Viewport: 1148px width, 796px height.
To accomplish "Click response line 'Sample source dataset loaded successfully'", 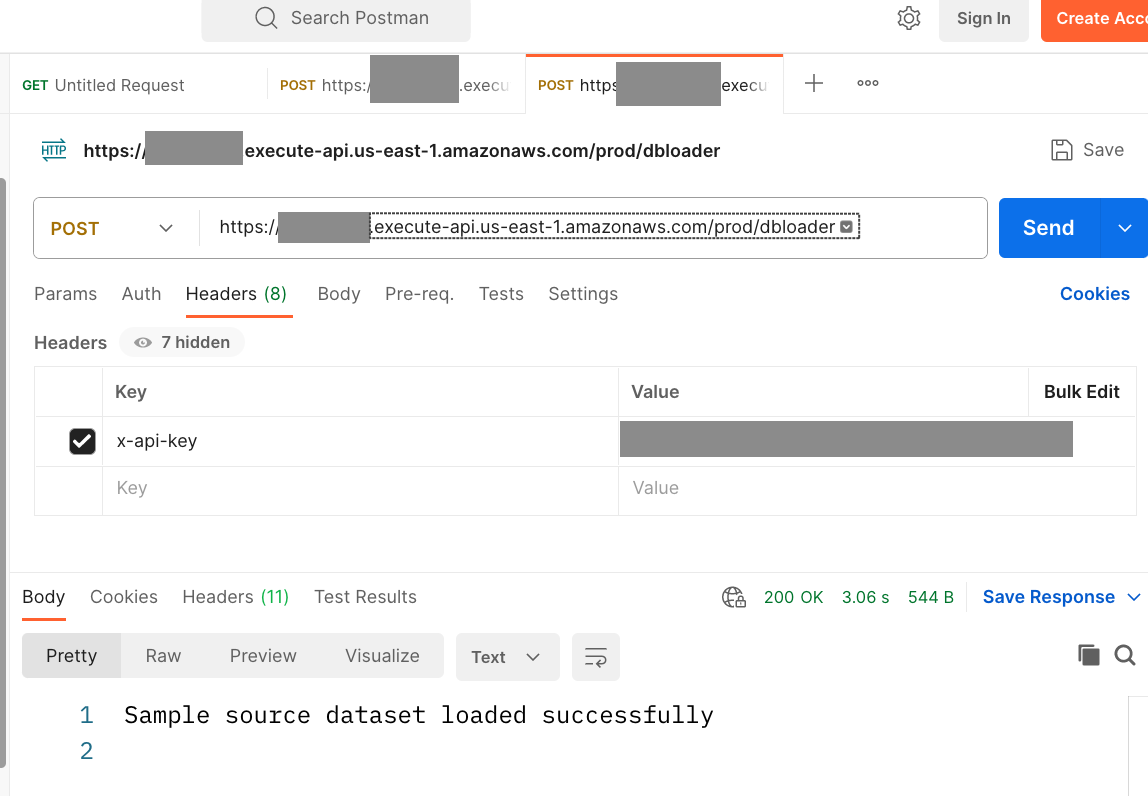I will 419,715.
